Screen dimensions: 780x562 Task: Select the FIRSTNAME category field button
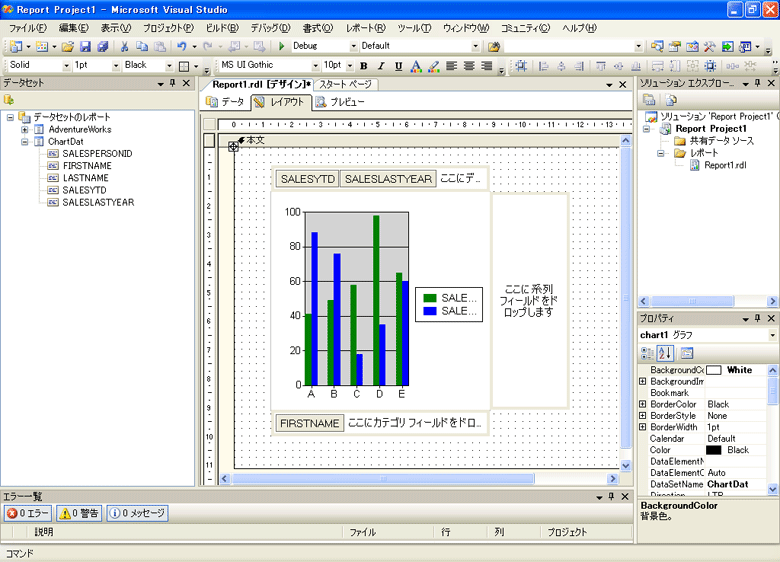point(309,423)
